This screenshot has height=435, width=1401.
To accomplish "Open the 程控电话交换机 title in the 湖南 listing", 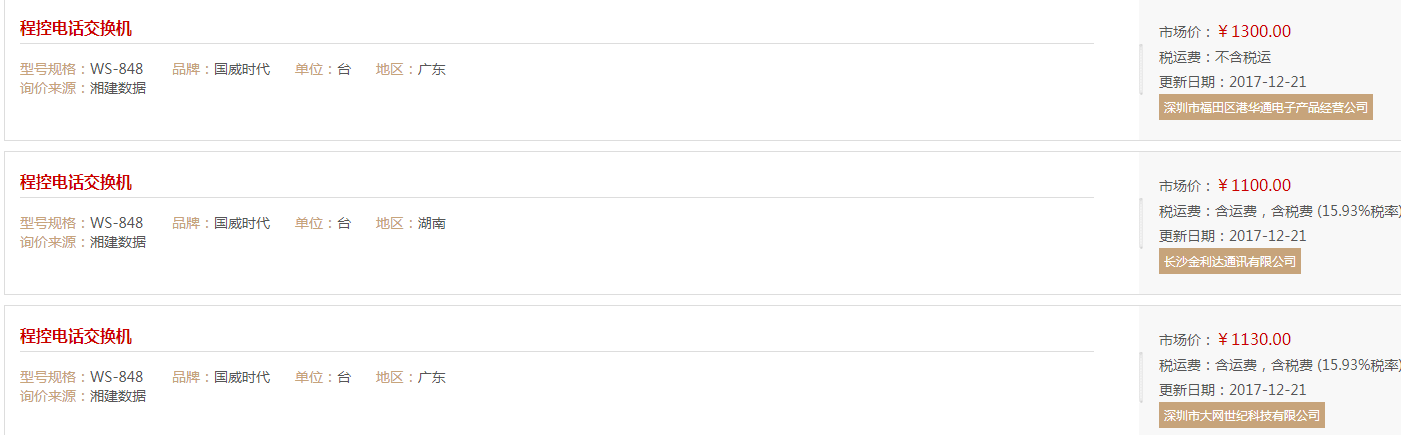I will pos(76,182).
